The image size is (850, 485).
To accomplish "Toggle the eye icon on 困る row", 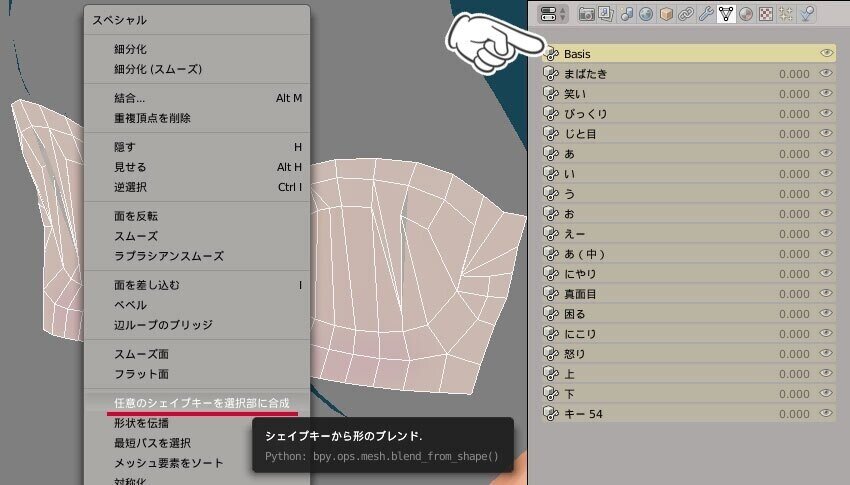I will [826, 313].
